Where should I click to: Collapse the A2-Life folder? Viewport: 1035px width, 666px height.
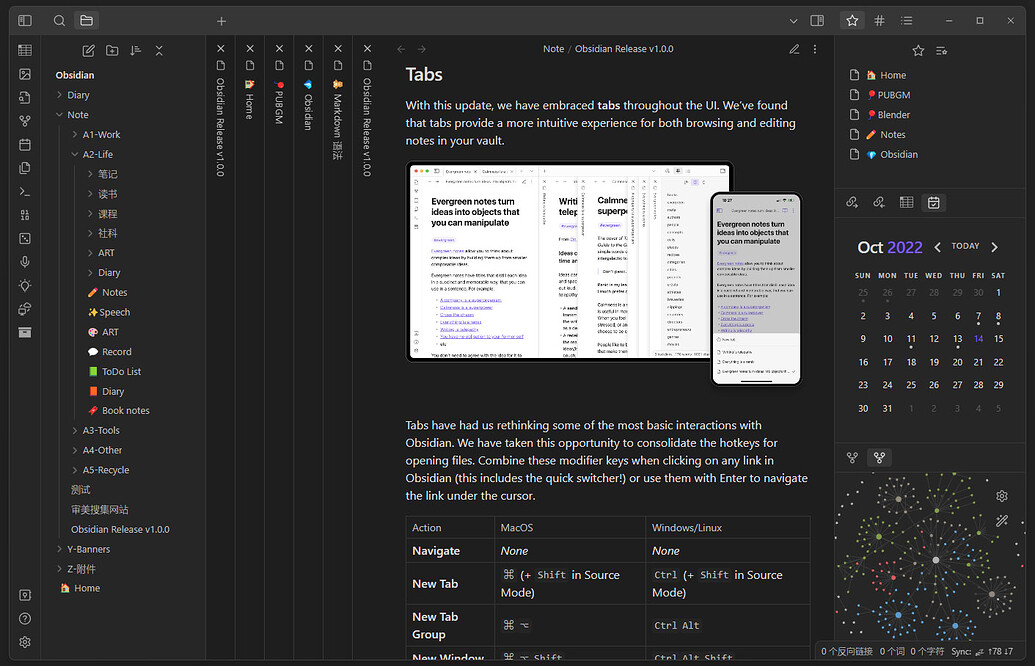pos(97,154)
